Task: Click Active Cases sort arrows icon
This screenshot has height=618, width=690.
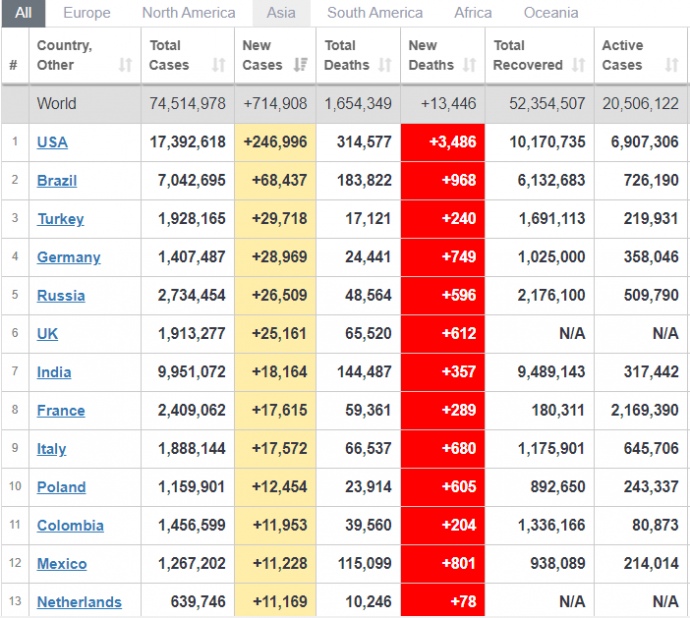Action: click(670, 65)
